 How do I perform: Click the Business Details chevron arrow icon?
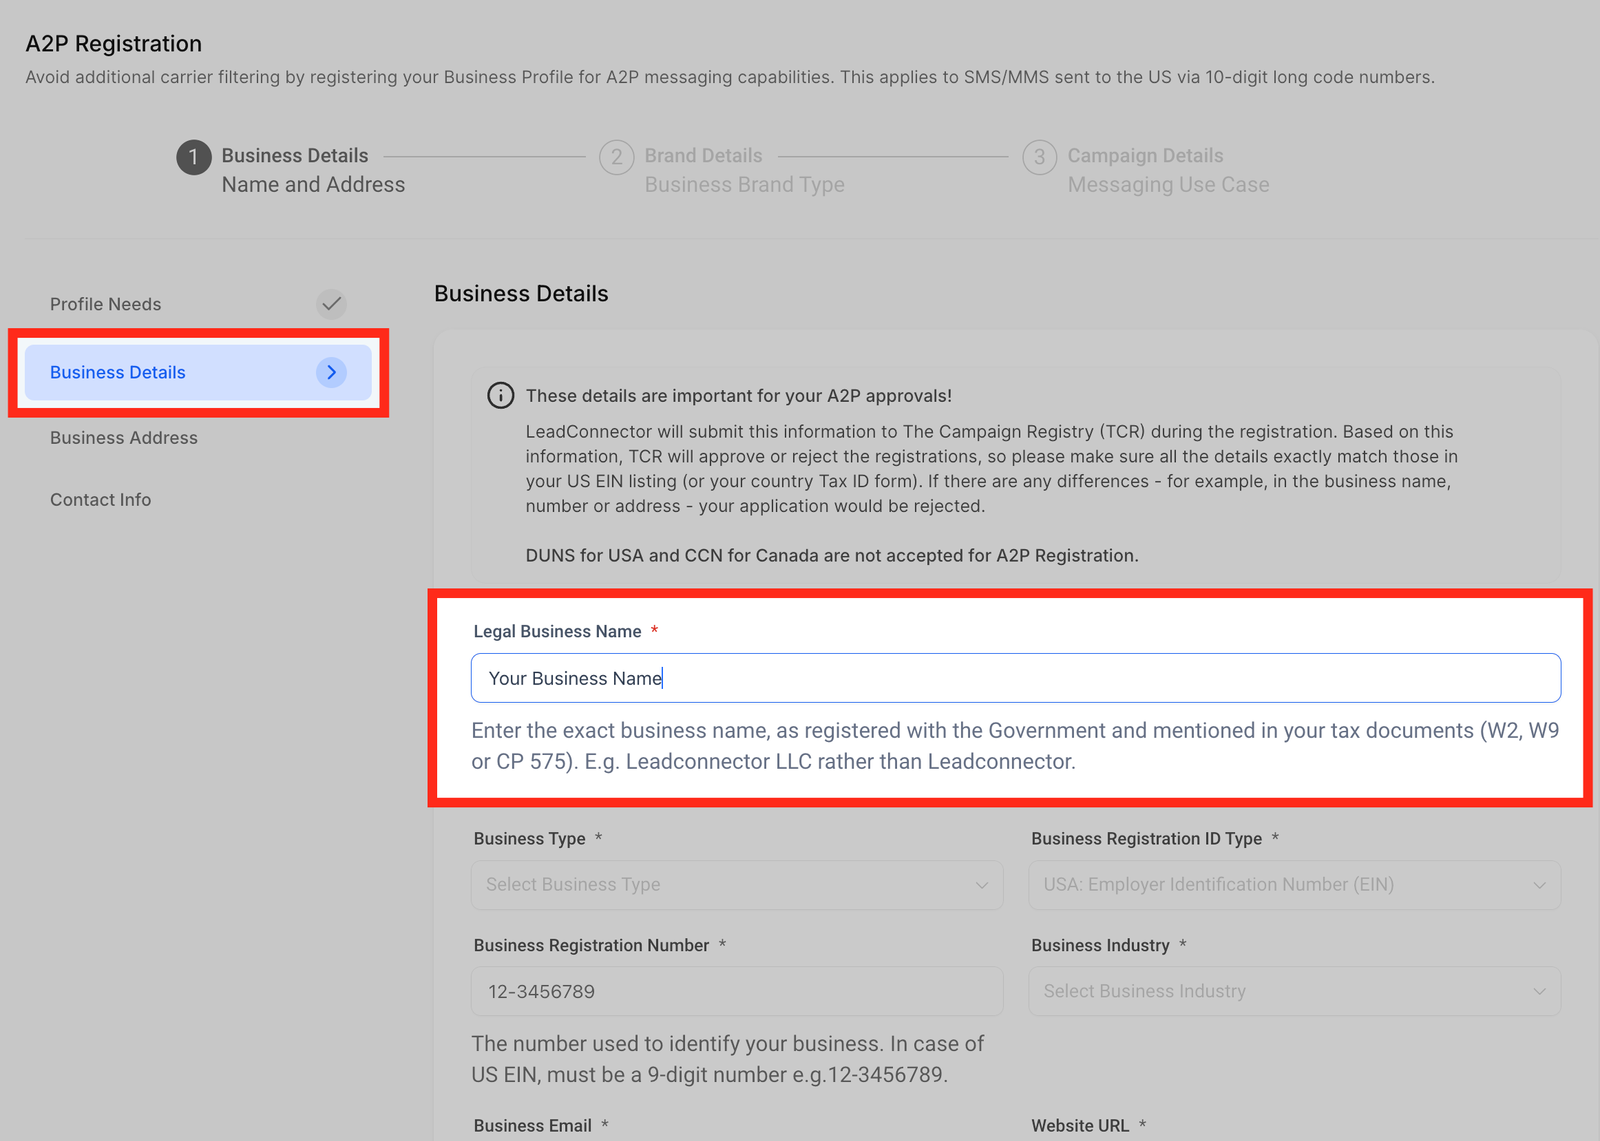tap(331, 372)
